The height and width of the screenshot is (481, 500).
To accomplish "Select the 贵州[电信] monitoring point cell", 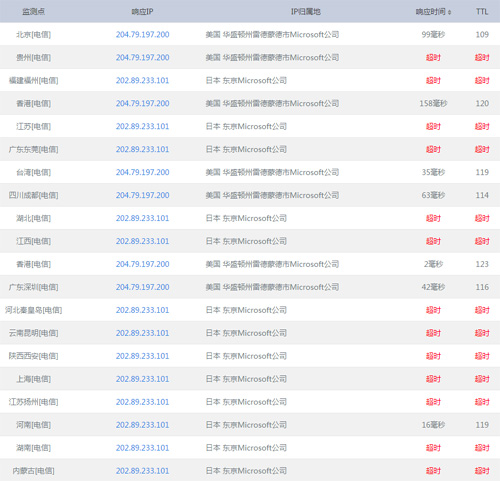I will (33, 57).
